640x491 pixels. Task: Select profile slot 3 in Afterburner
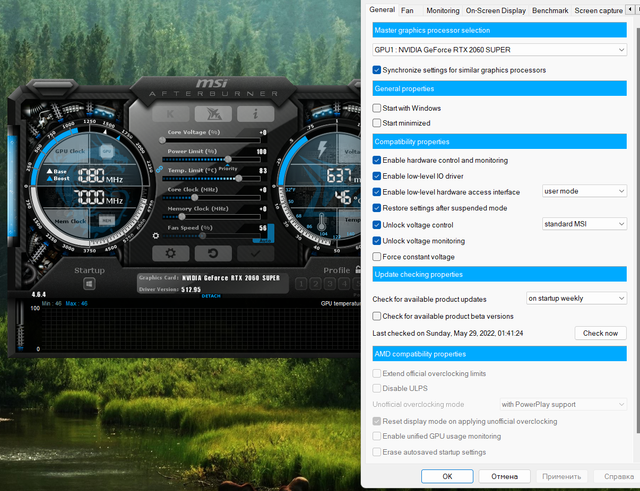point(330,284)
